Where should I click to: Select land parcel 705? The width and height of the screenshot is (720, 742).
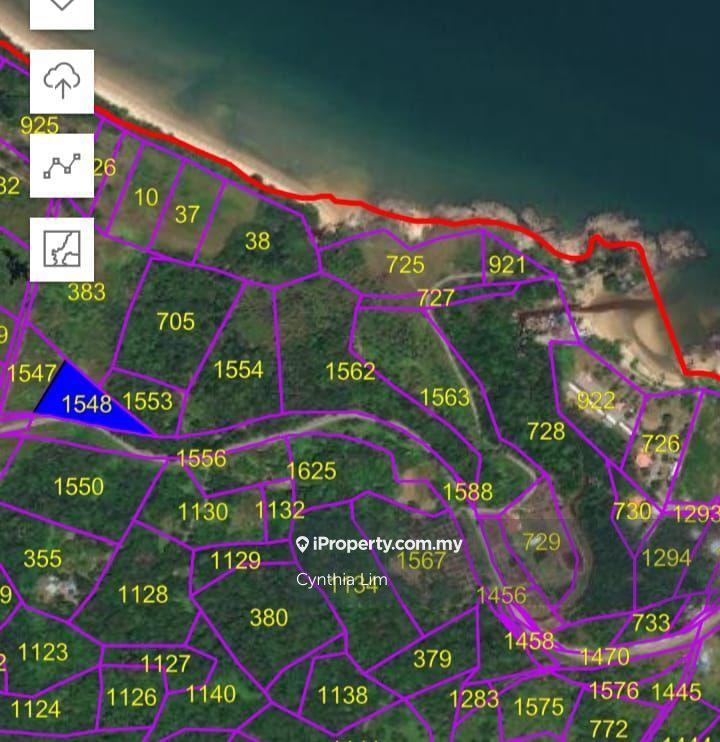(x=176, y=321)
